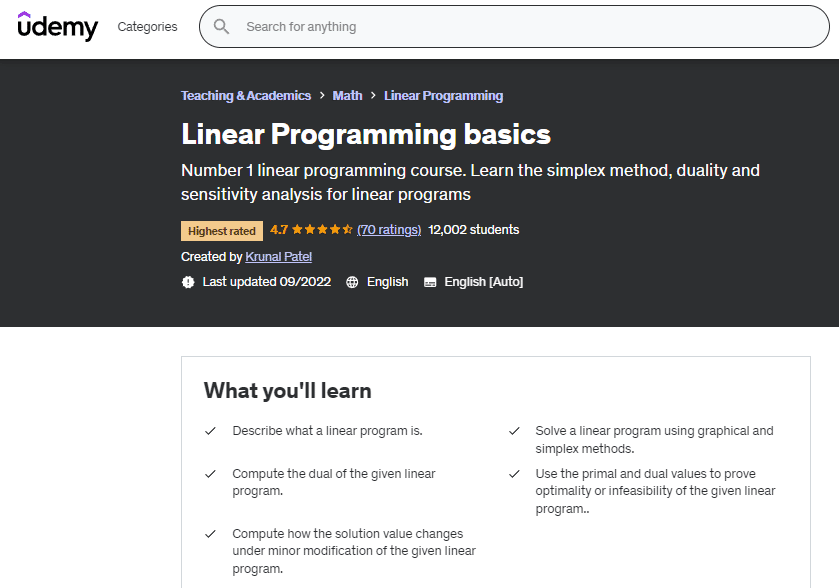Click the checkmark beside "Use the primal and dual values"
The image size is (839, 588).
click(x=514, y=474)
